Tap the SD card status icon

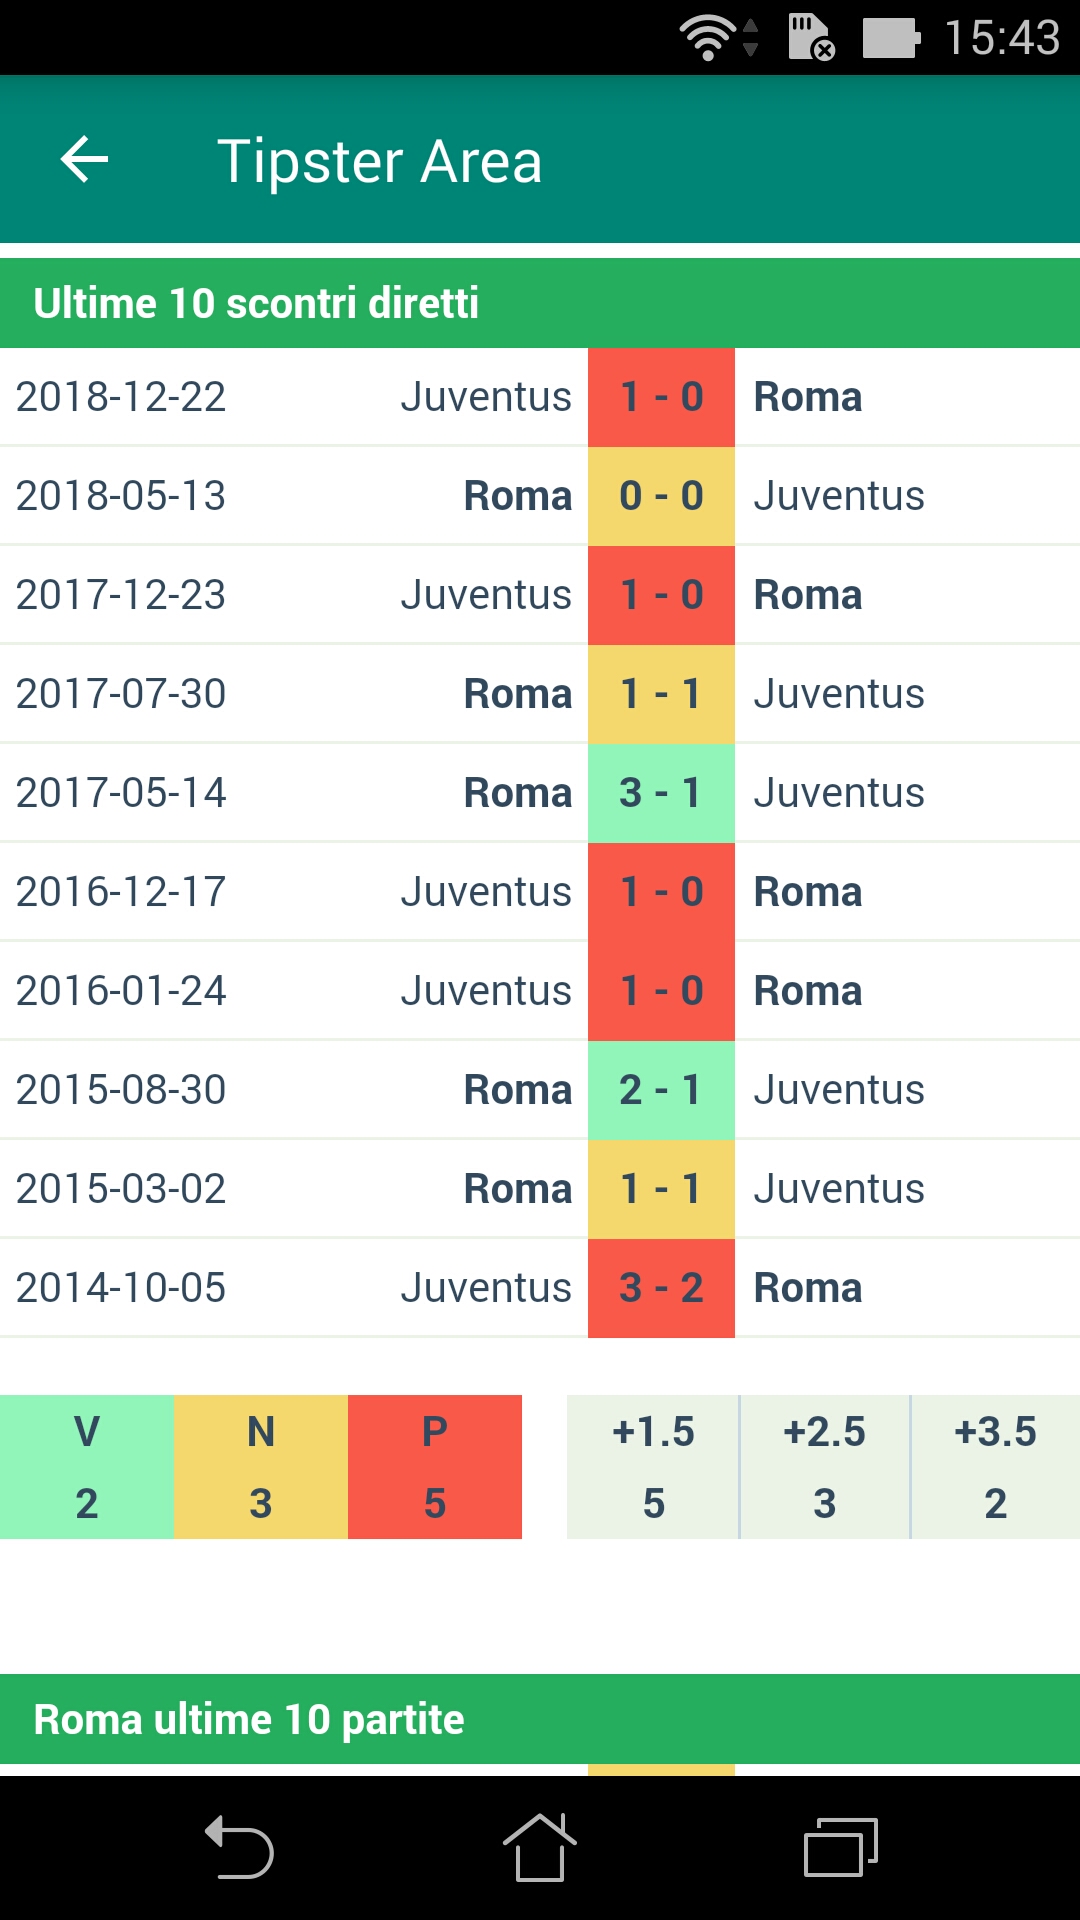[x=811, y=38]
